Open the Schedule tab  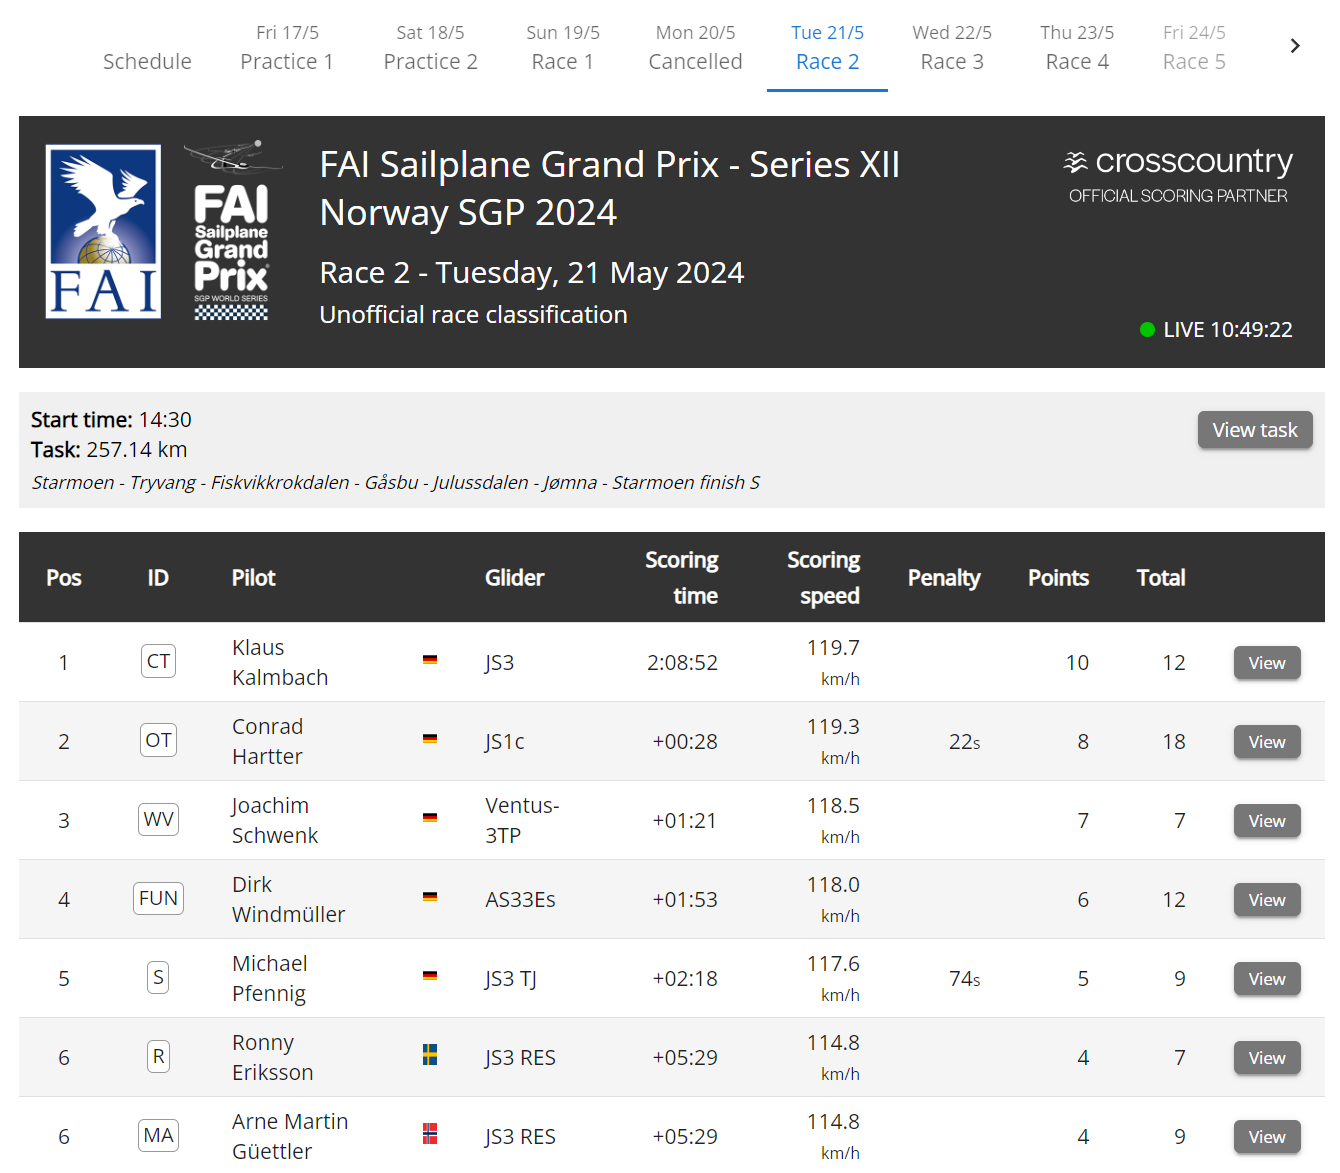coord(147,61)
